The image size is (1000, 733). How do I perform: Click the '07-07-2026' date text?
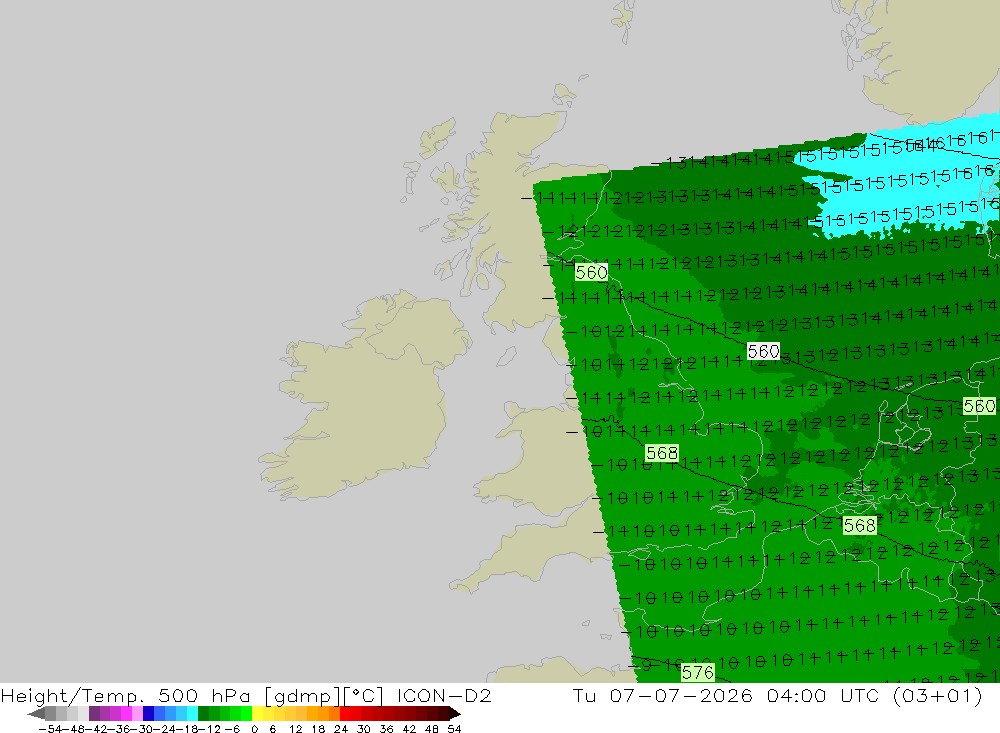(681, 696)
